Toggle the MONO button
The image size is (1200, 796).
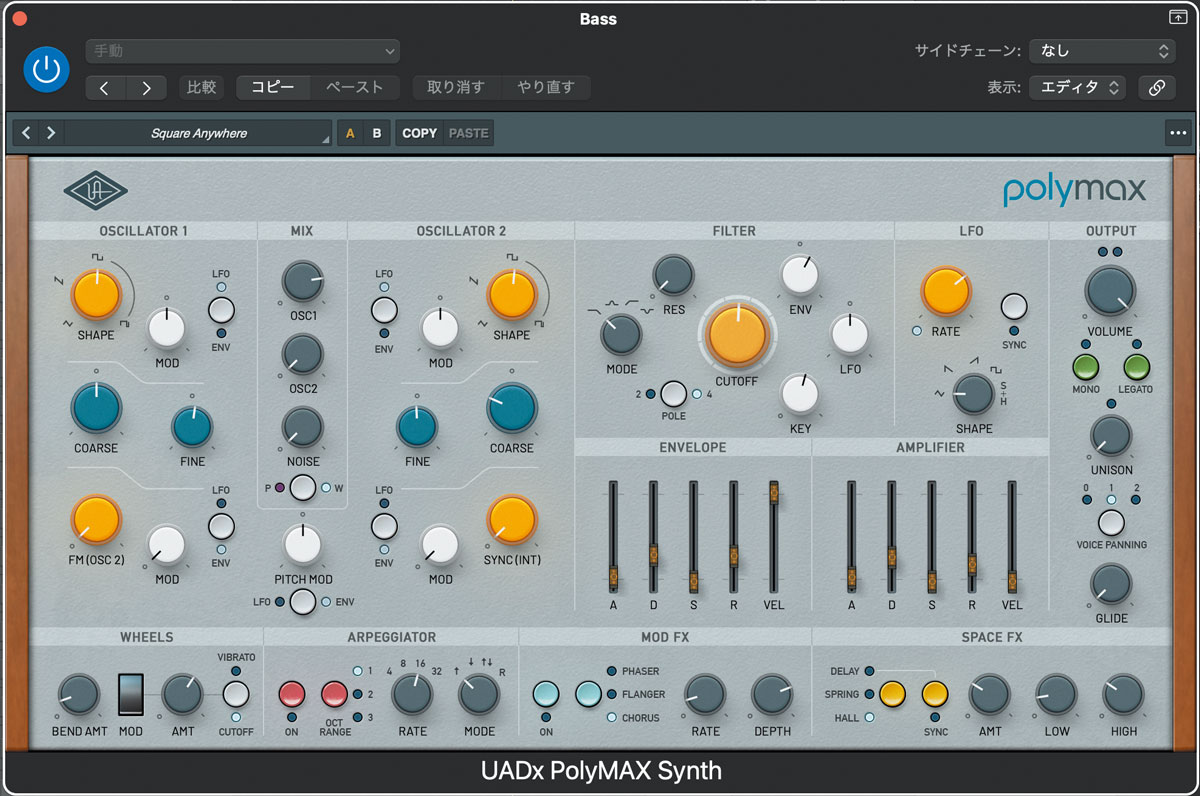click(1085, 367)
